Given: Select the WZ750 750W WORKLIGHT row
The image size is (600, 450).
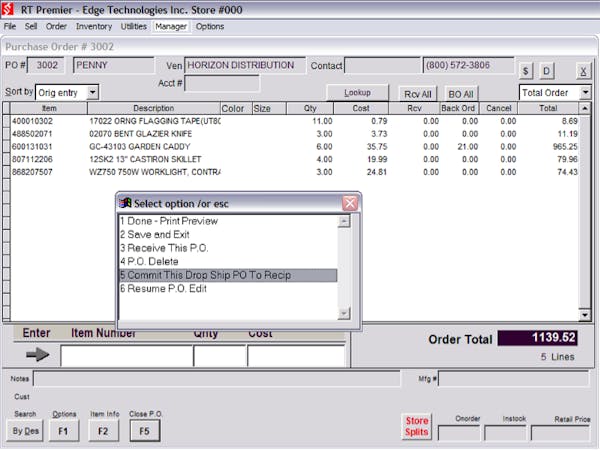Looking at the screenshot, I should click(294, 172).
